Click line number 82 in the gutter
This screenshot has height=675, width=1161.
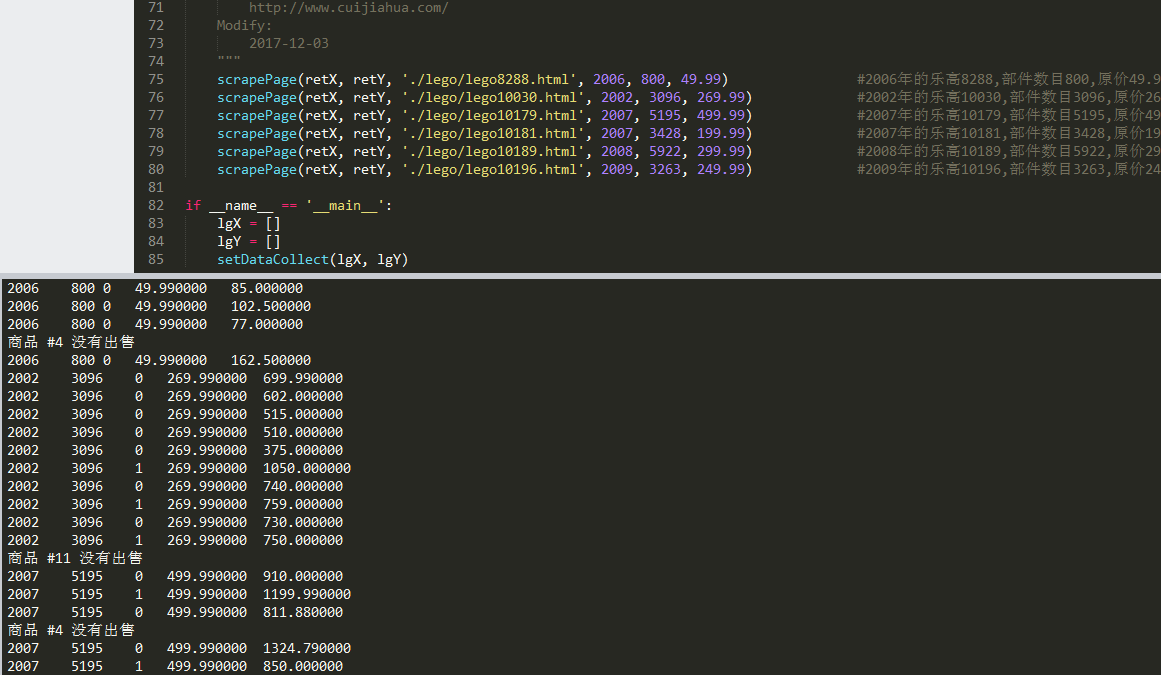pos(155,205)
